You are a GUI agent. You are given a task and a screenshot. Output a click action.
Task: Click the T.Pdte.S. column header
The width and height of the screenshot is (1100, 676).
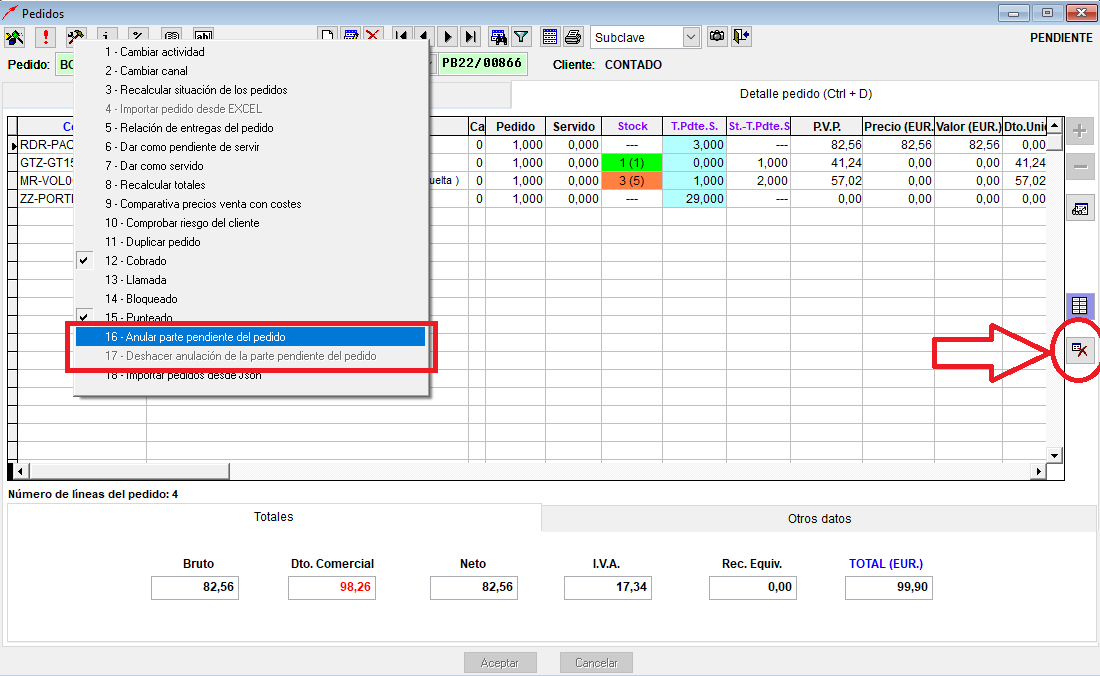tap(695, 126)
